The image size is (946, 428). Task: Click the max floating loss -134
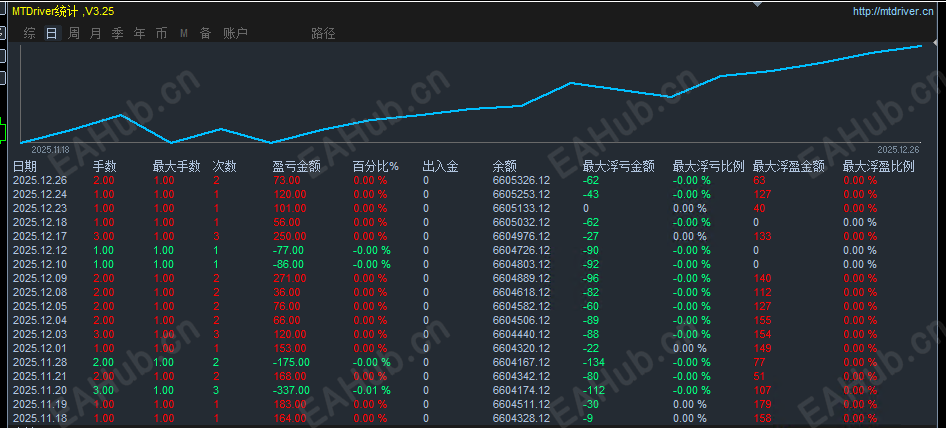coord(594,362)
